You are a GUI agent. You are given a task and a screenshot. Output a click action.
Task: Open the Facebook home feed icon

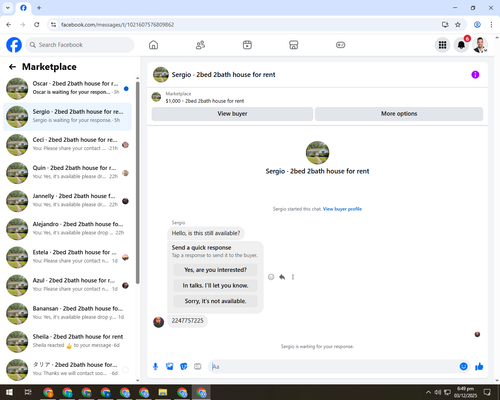(x=153, y=45)
